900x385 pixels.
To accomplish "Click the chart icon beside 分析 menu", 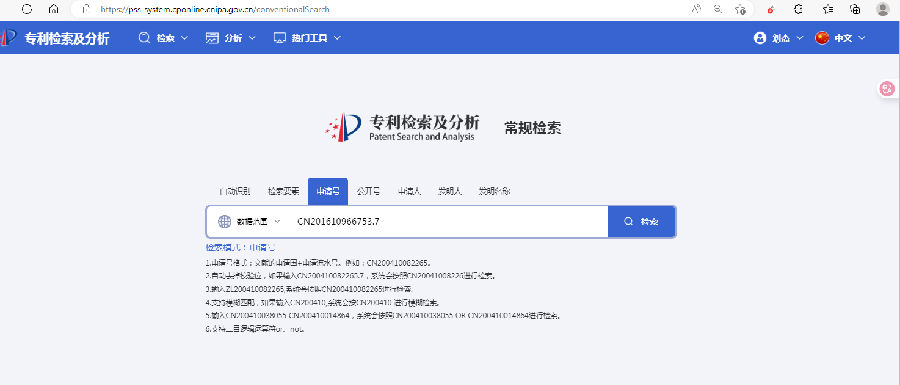I will point(212,38).
